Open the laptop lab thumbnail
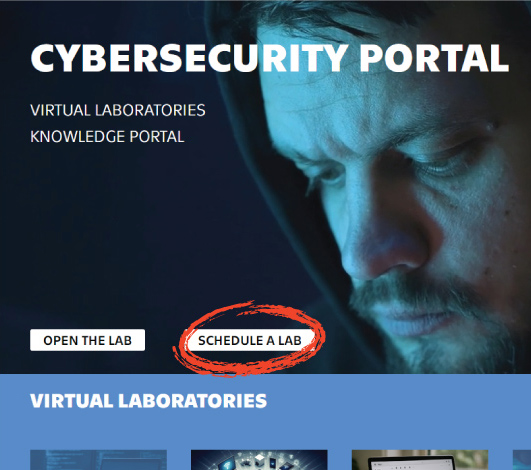The height and width of the screenshot is (470, 531). click(x=420, y=460)
